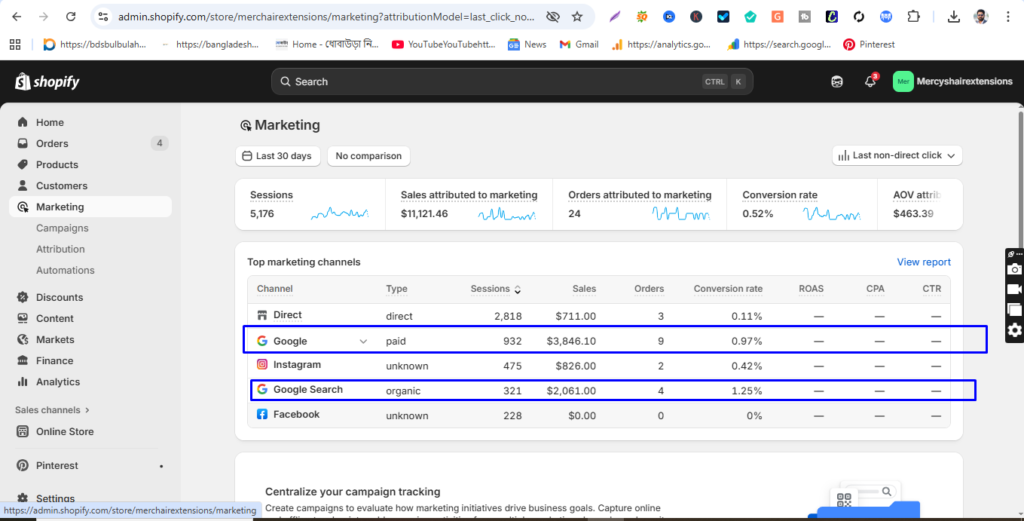
Task: Open Mercyshairextensions account menu
Action: [x=953, y=82]
